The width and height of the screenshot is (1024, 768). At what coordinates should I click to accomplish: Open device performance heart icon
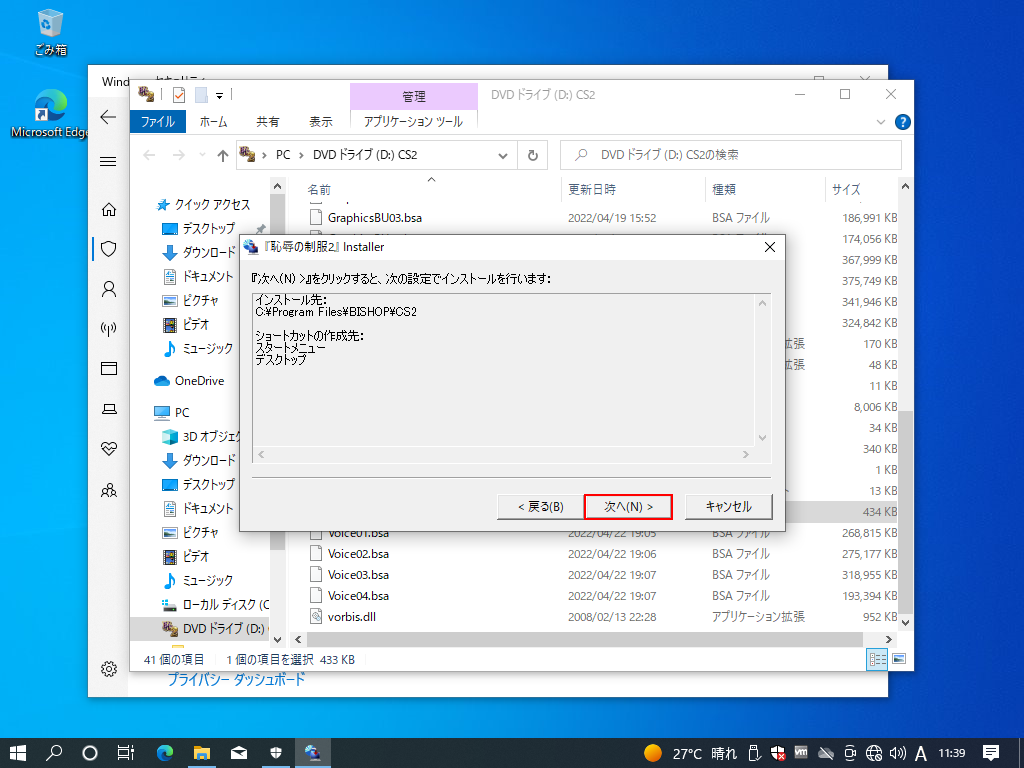[108, 449]
